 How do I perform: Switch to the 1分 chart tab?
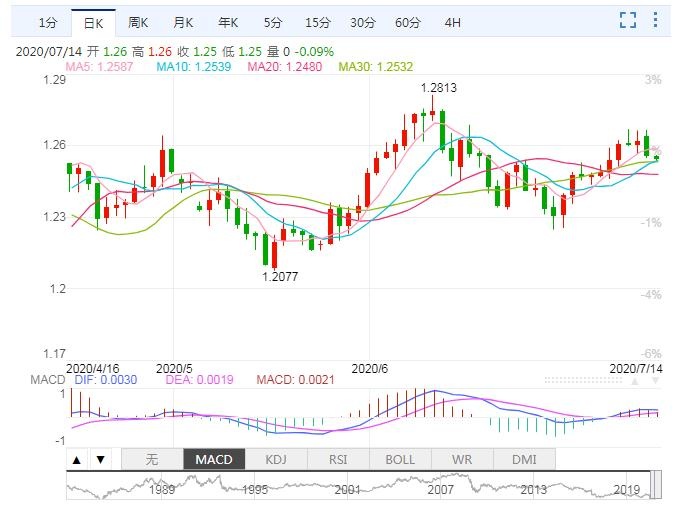coord(48,21)
